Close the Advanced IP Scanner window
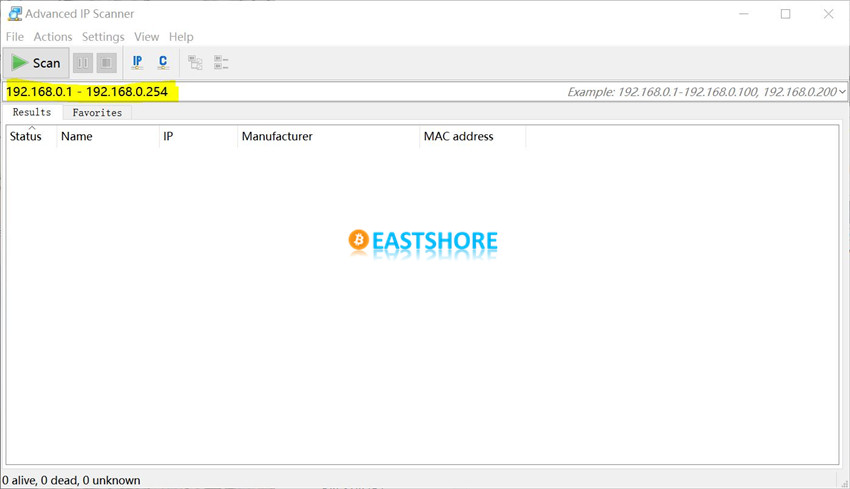This screenshot has width=850, height=489. tap(828, 14)
